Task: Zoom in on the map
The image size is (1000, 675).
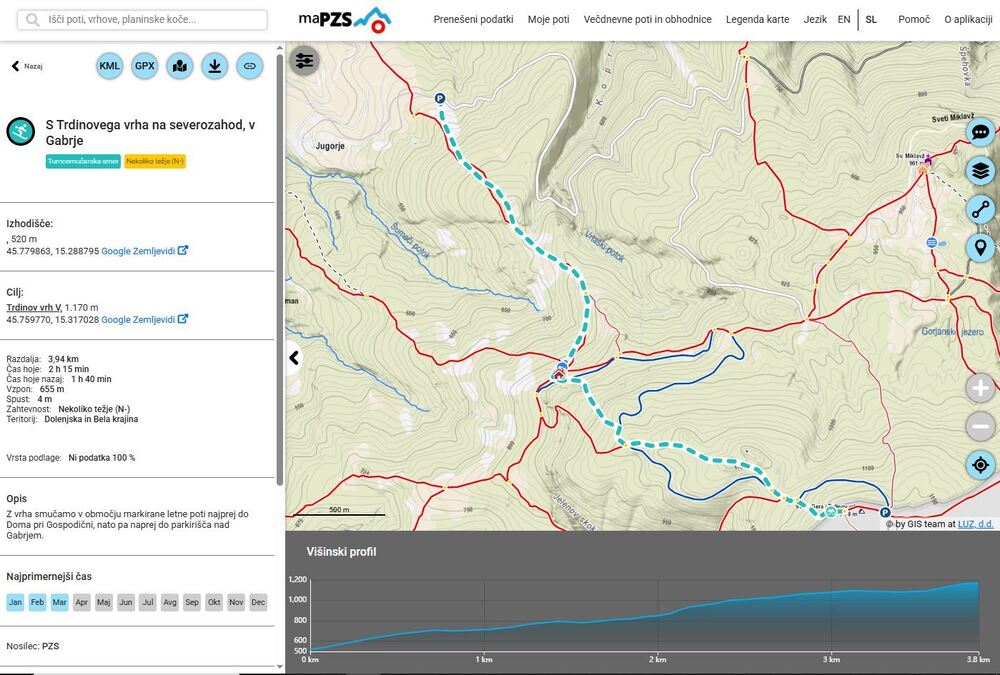Action: 980,388
